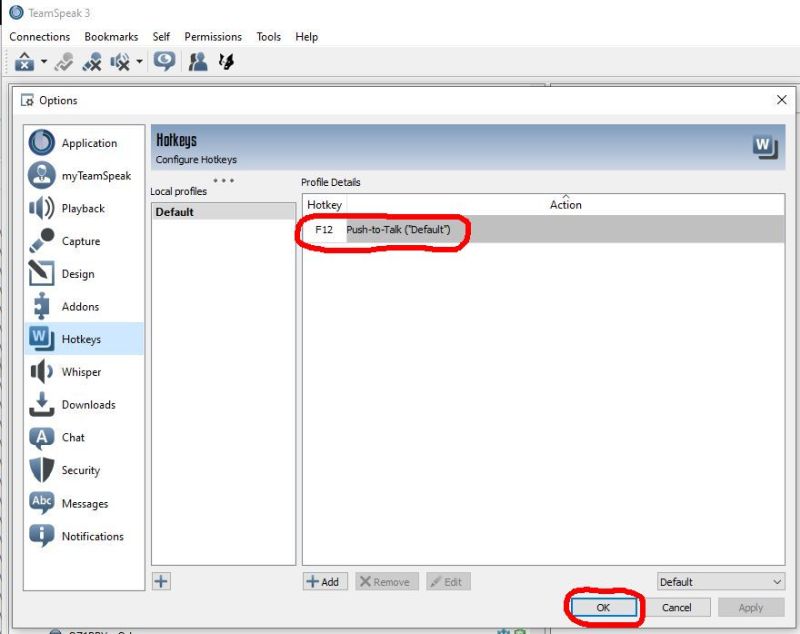Click the TeamSpeak 3 logo in title bar

(x=16, y=13)
